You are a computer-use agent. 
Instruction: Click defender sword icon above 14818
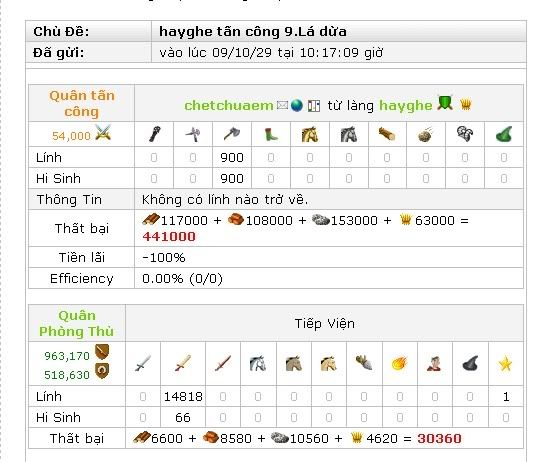pyautogui.click(x=183, y=363)
